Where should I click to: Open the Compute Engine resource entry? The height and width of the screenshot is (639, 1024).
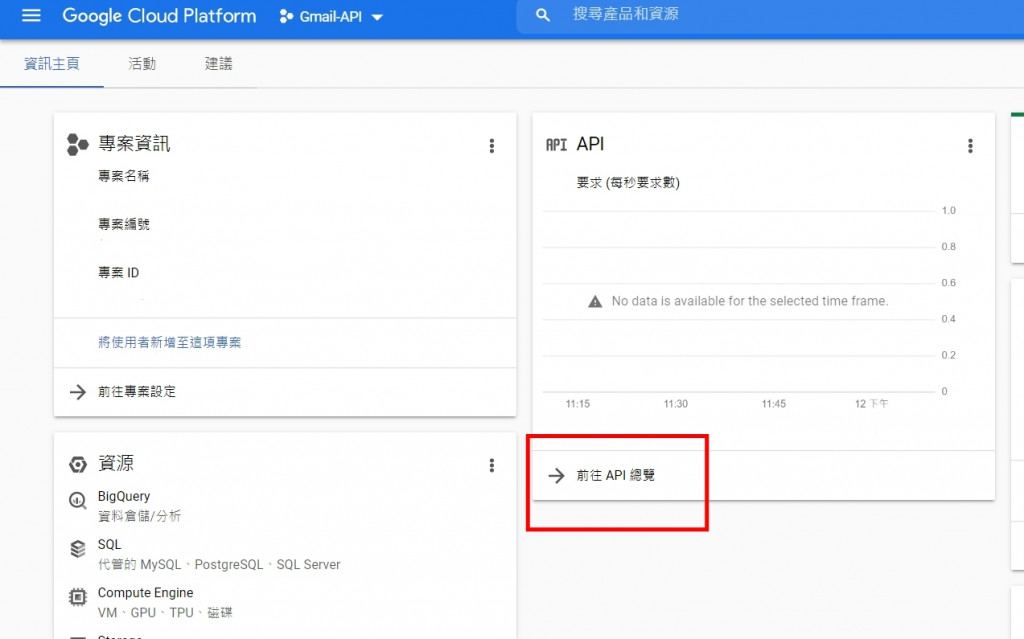tap(146, 593)
